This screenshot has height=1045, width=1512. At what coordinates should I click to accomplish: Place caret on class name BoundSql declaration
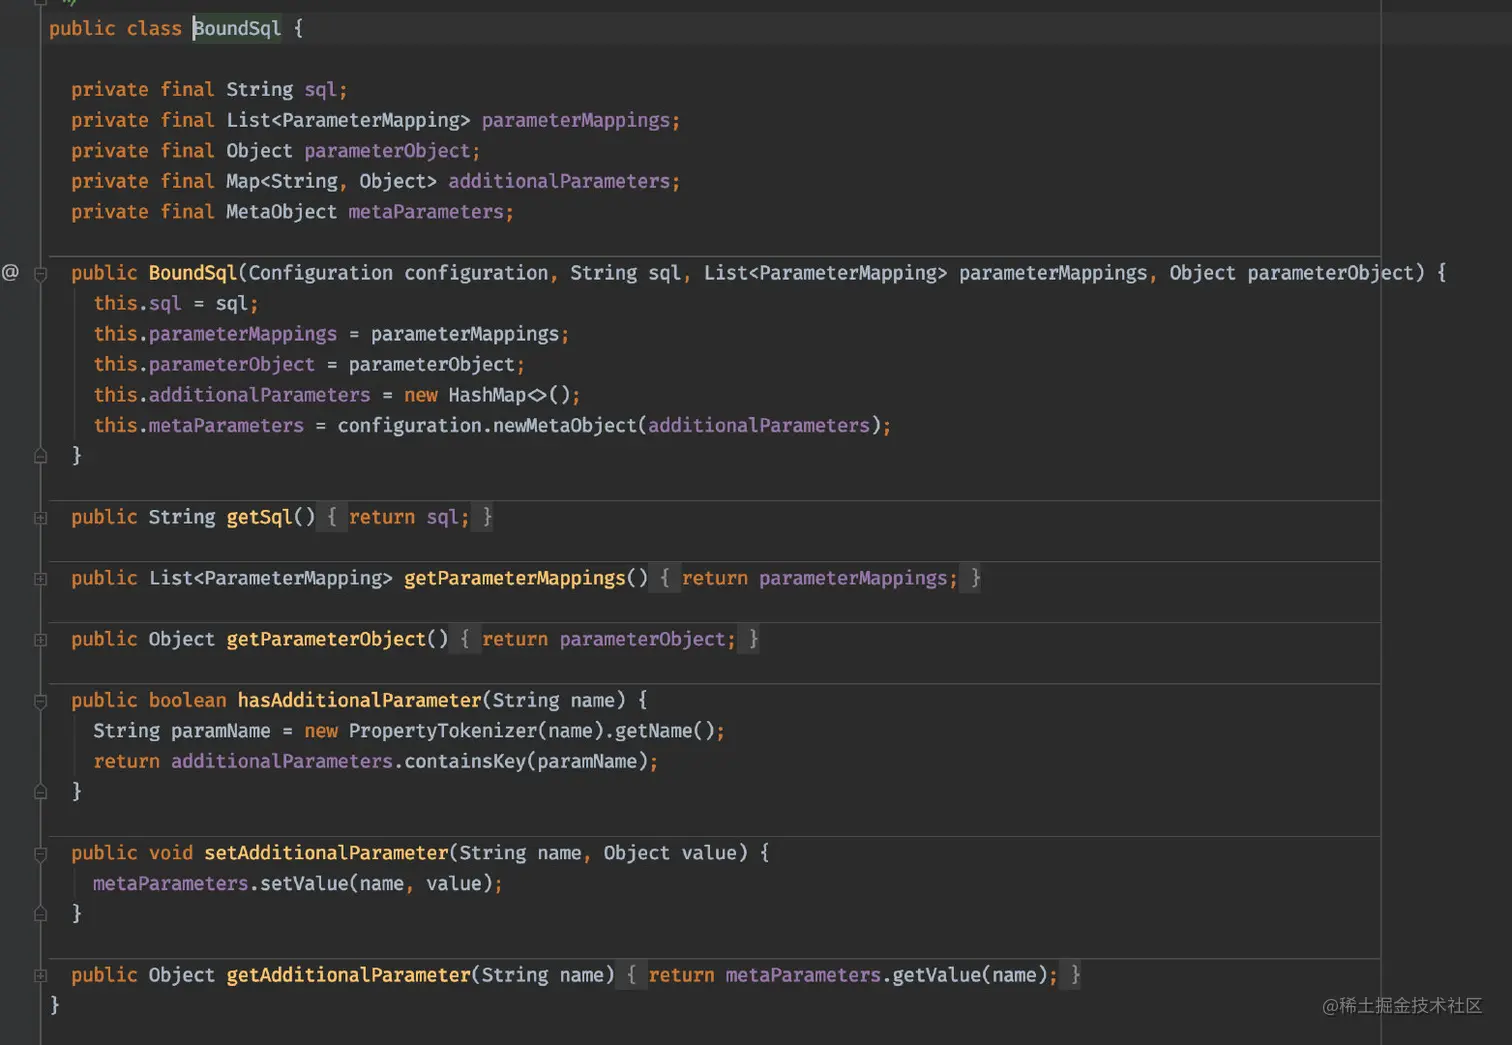click(237, 28)
